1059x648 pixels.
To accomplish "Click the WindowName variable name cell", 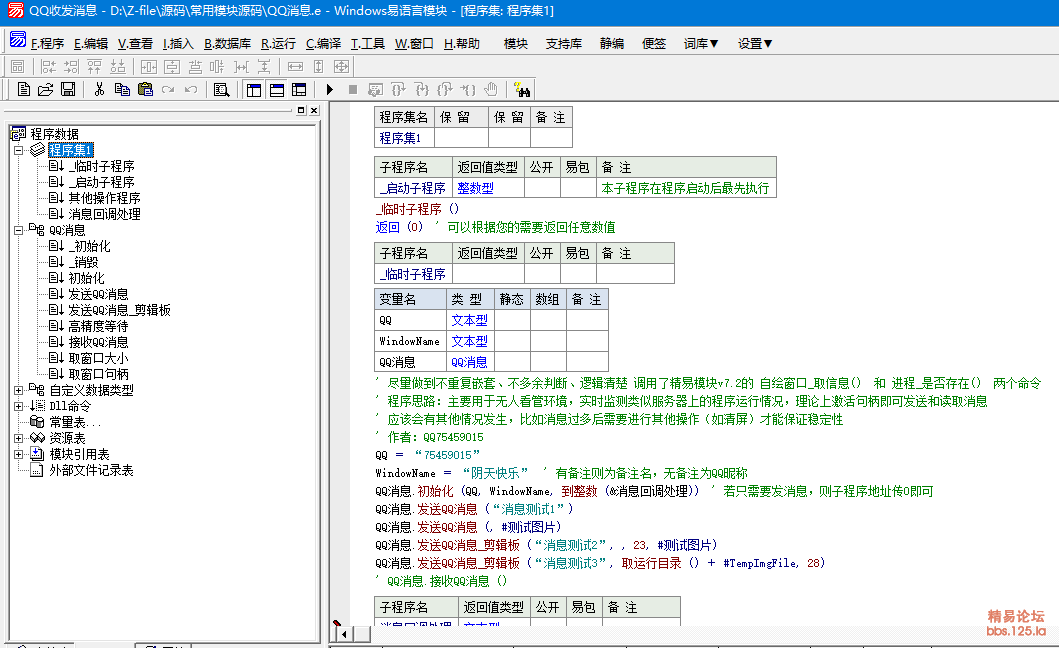I will pyautogui.click(x=411, y=341).
